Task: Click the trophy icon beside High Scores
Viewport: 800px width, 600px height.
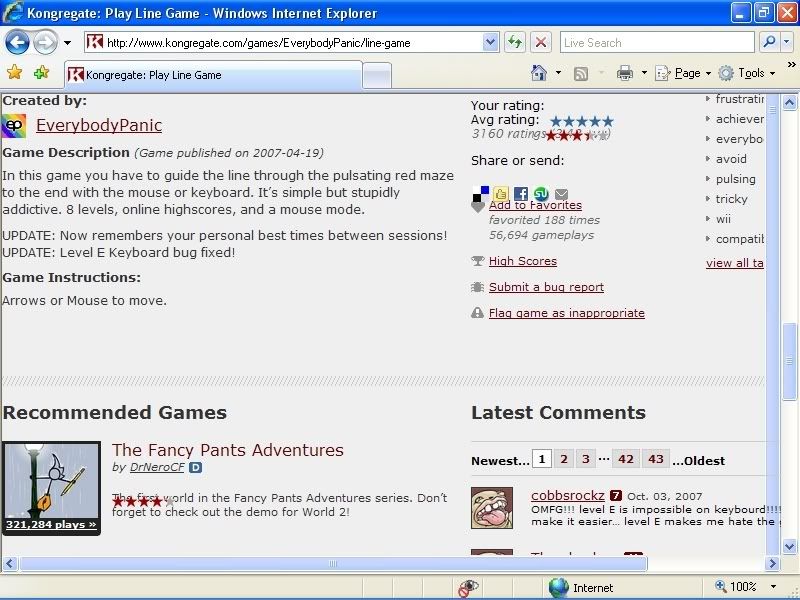Action: pyautogui.click(x=478, y=261)
